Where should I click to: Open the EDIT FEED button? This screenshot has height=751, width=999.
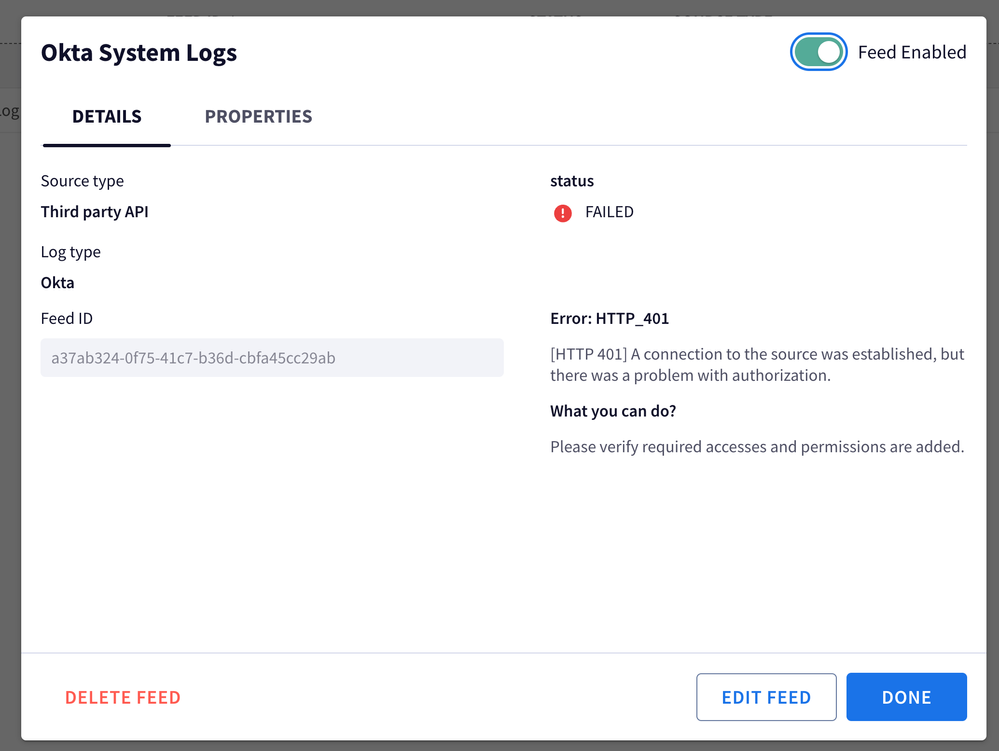[766, 697]
